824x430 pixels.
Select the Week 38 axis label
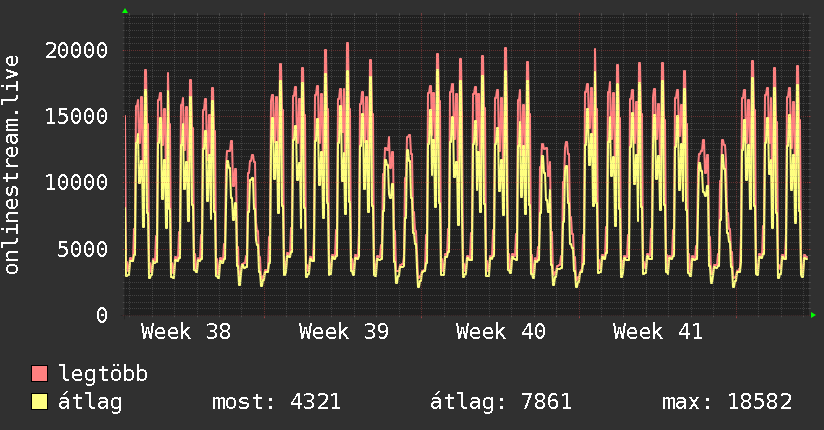coord(186,332)
